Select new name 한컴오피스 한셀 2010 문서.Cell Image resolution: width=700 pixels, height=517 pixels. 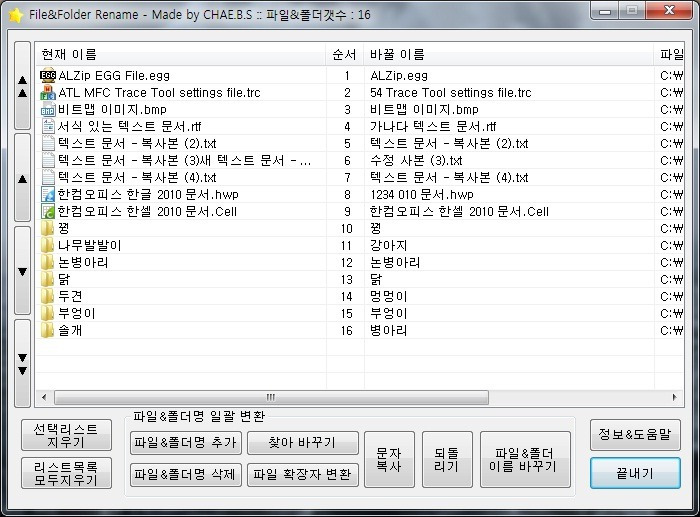[459, 212]
